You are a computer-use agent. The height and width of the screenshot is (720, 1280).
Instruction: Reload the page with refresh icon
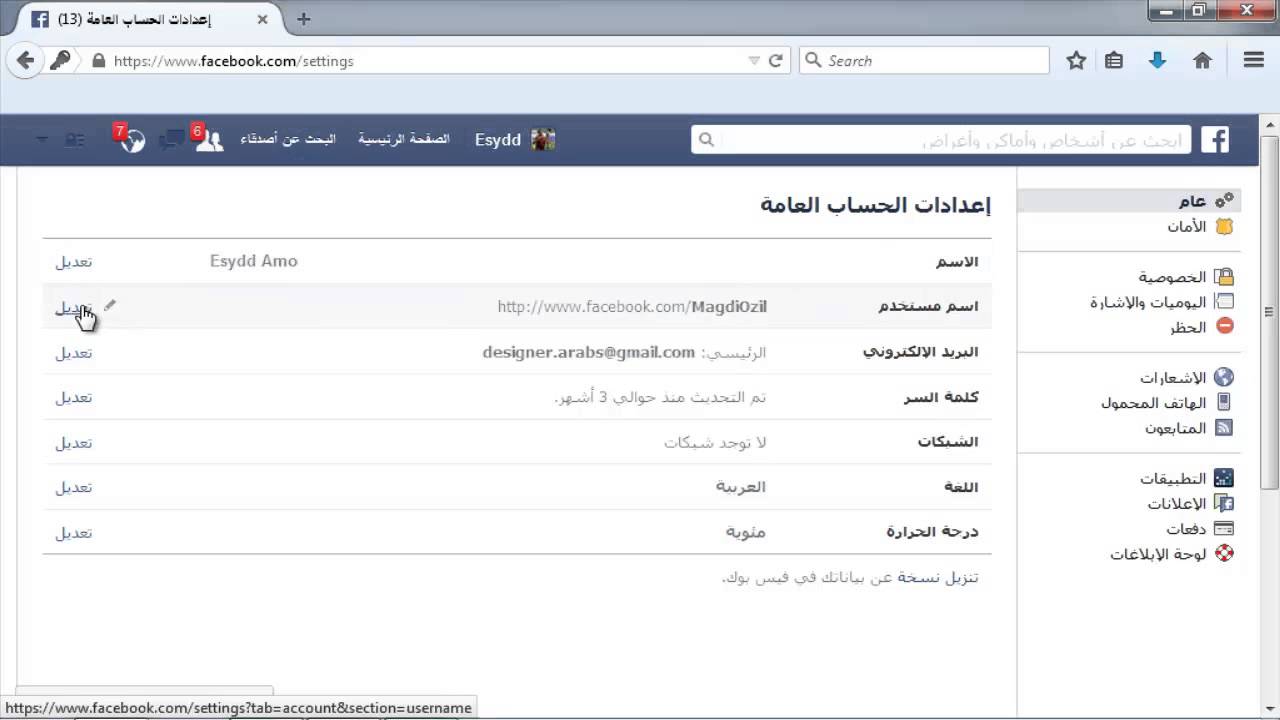(x=775, y=61)
